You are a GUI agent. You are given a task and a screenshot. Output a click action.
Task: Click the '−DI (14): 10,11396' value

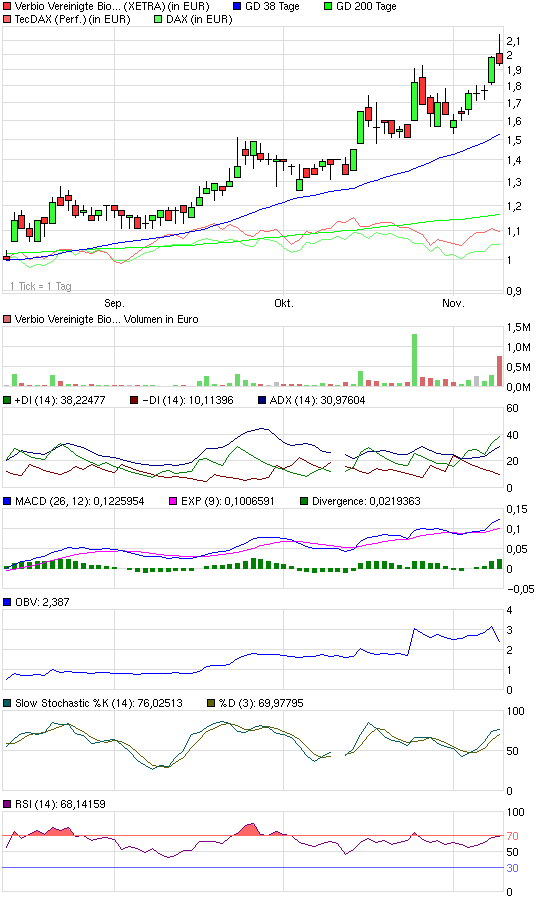pos(187,400)
